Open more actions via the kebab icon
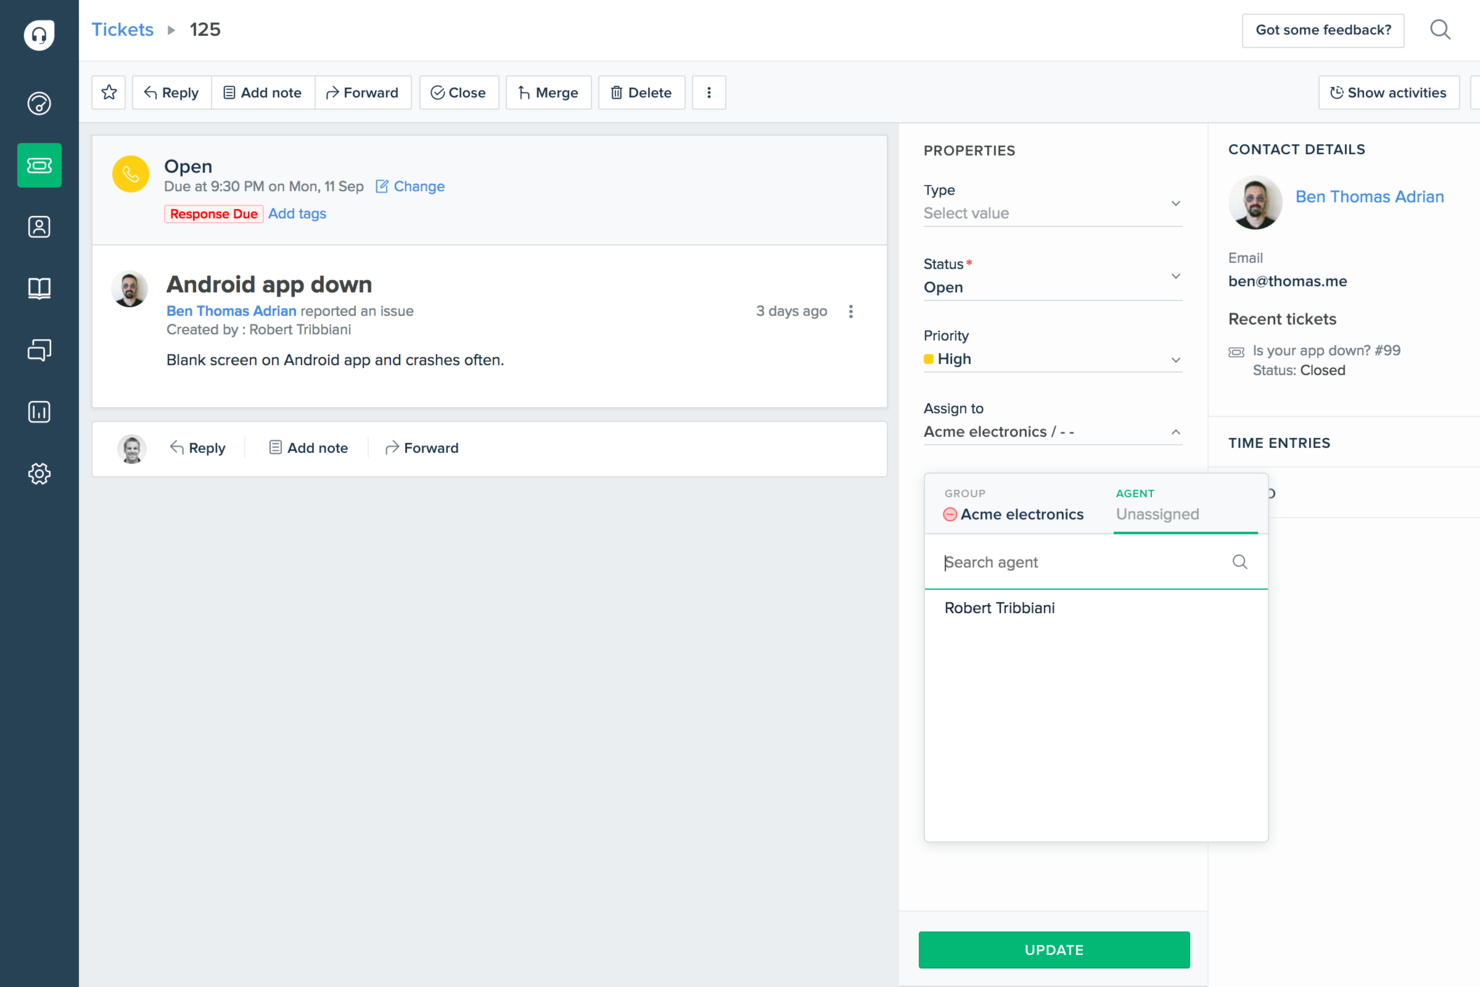1480x987 pixels. click(709, 92)
